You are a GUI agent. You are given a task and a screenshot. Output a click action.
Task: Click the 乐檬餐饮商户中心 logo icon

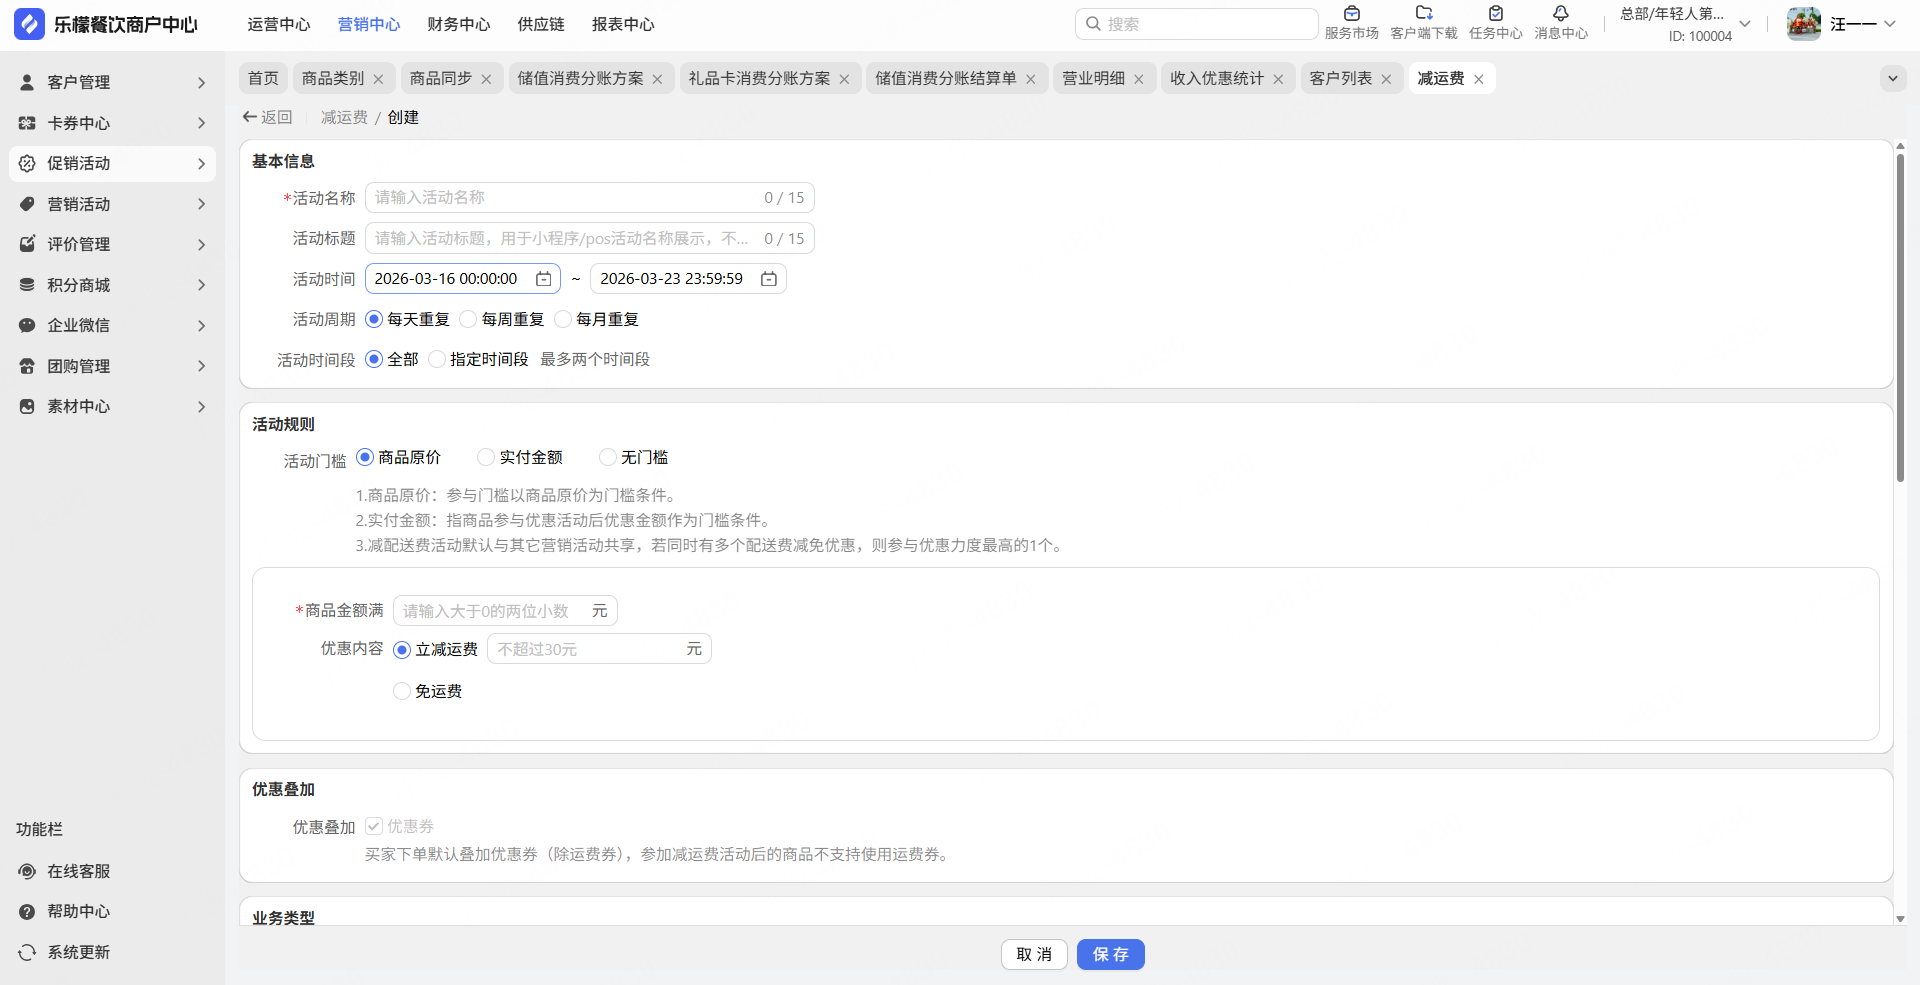tap(29, 24)
